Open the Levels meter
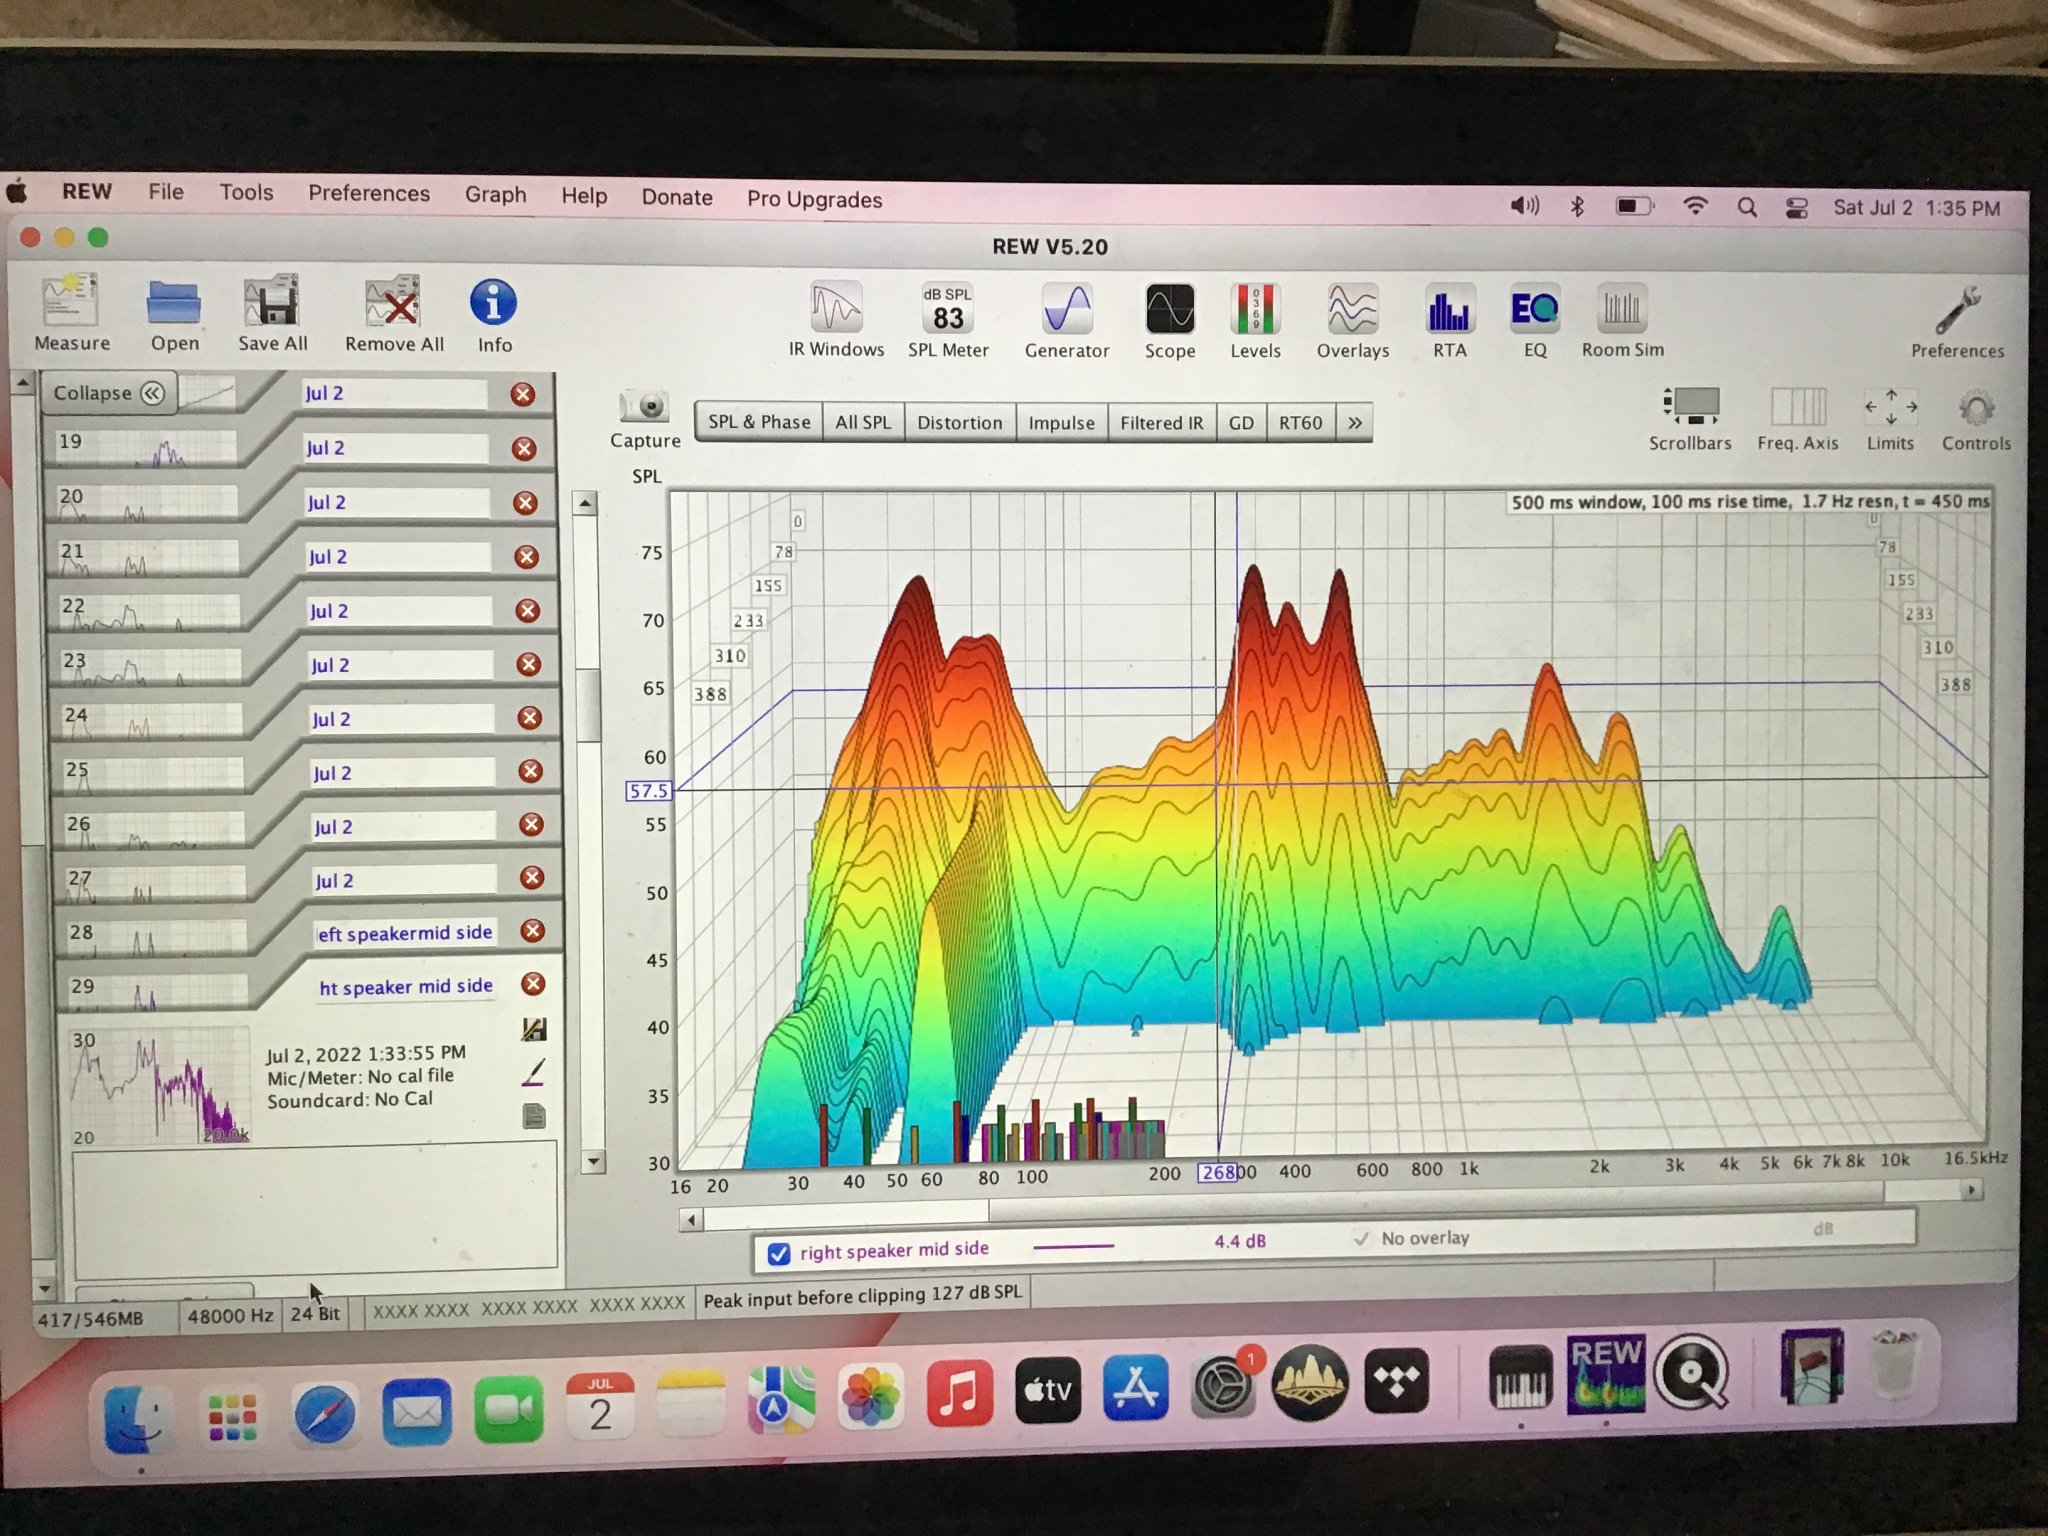 click(x=1255, y=322)
